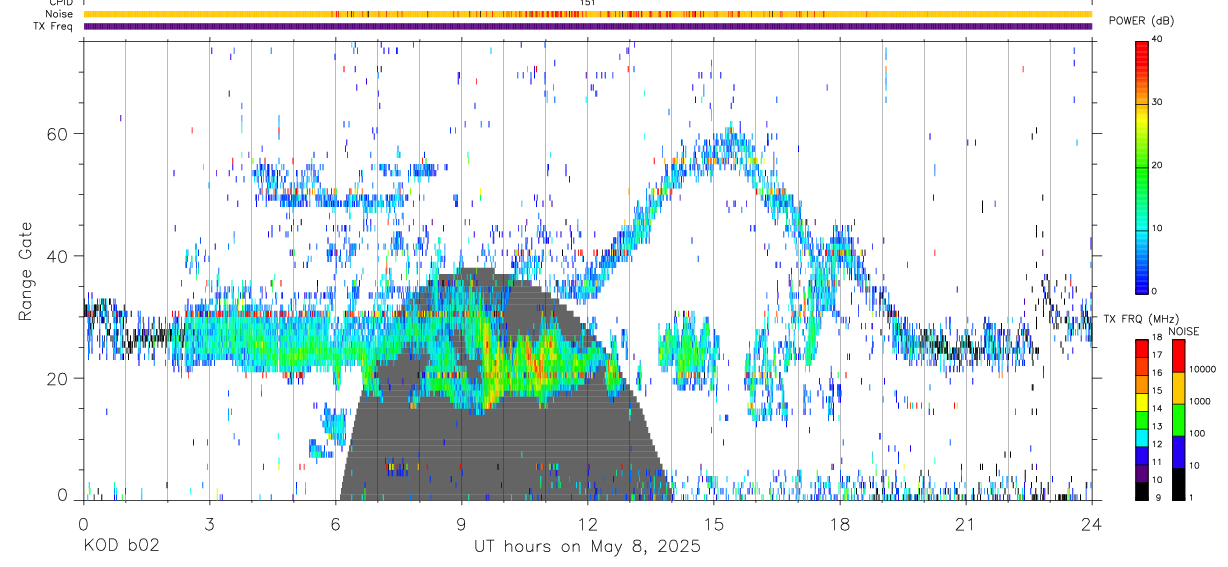The height and width of the screenshot is (567, 1228).
Task: Click the orange Noise strip above plot
Action: click(x=587, y=14)
